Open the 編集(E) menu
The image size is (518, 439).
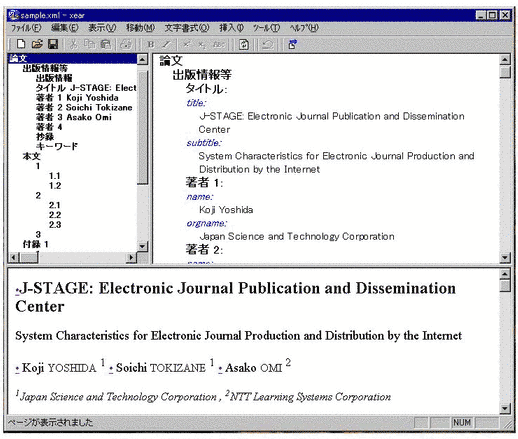coord(65,28)
